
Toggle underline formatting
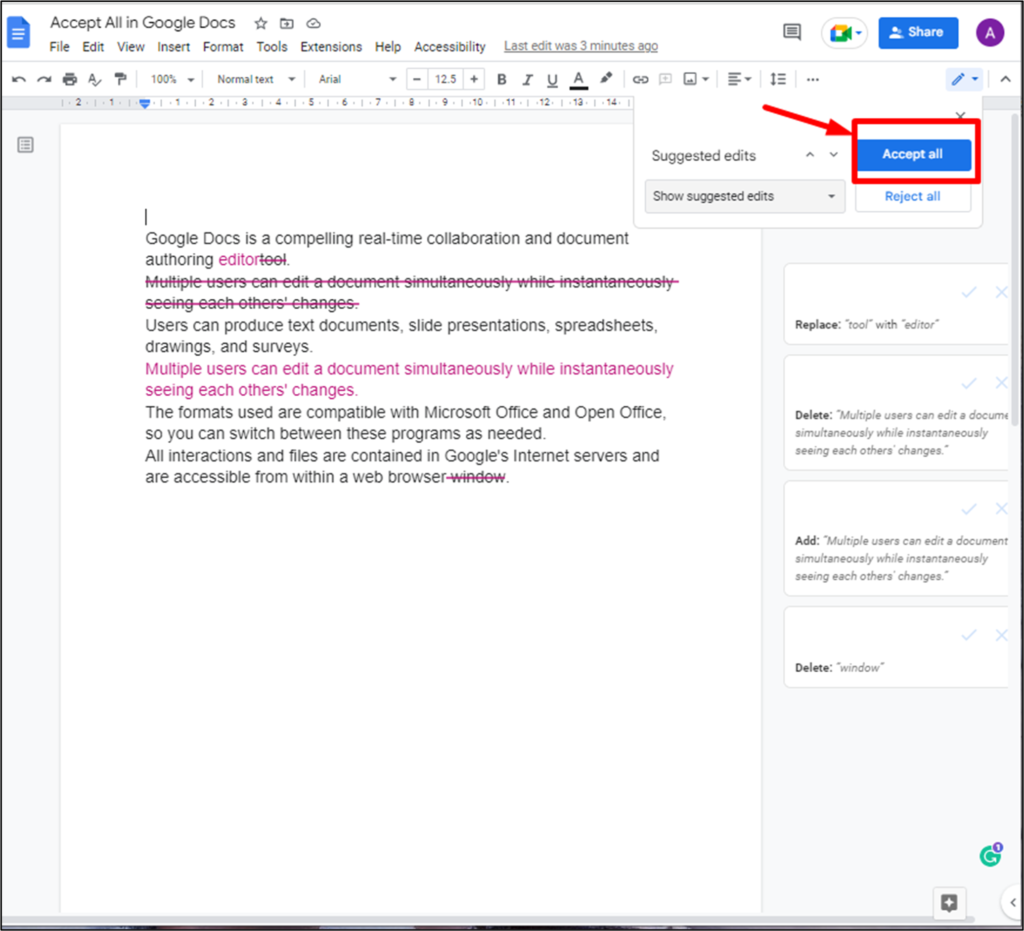(x=552, y=80)
